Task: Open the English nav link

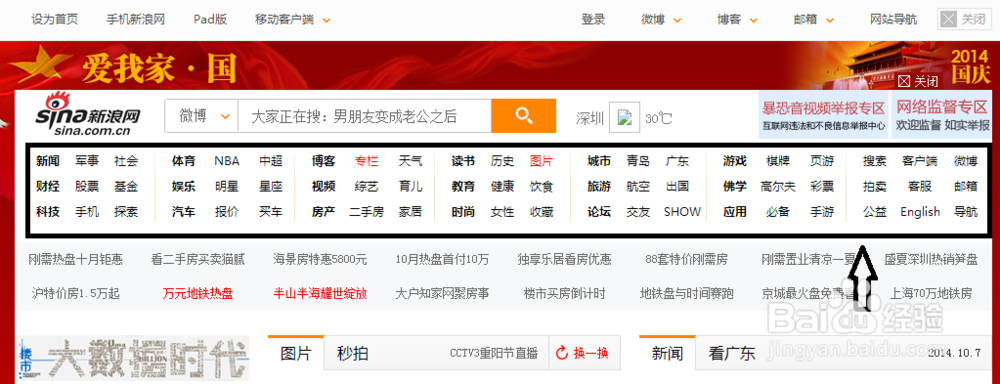Action: [x=920, y=211]
